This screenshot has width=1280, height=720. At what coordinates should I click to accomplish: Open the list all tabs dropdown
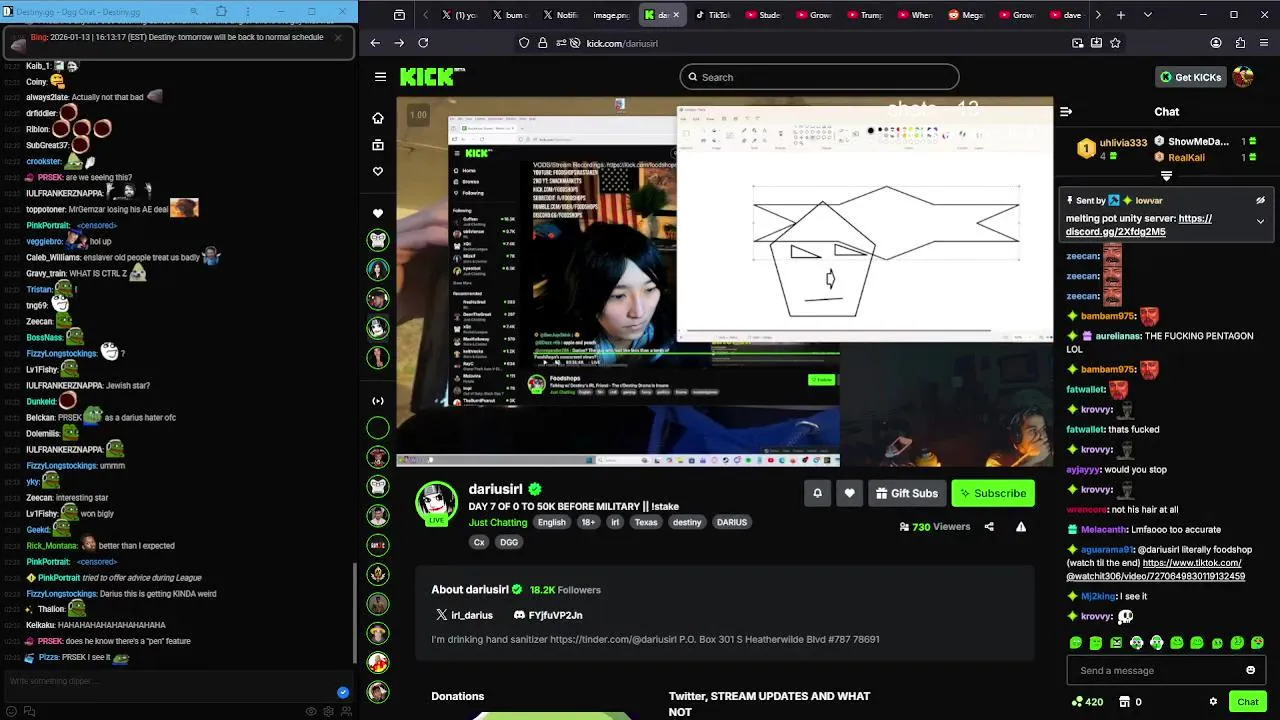coord(1147,15)
